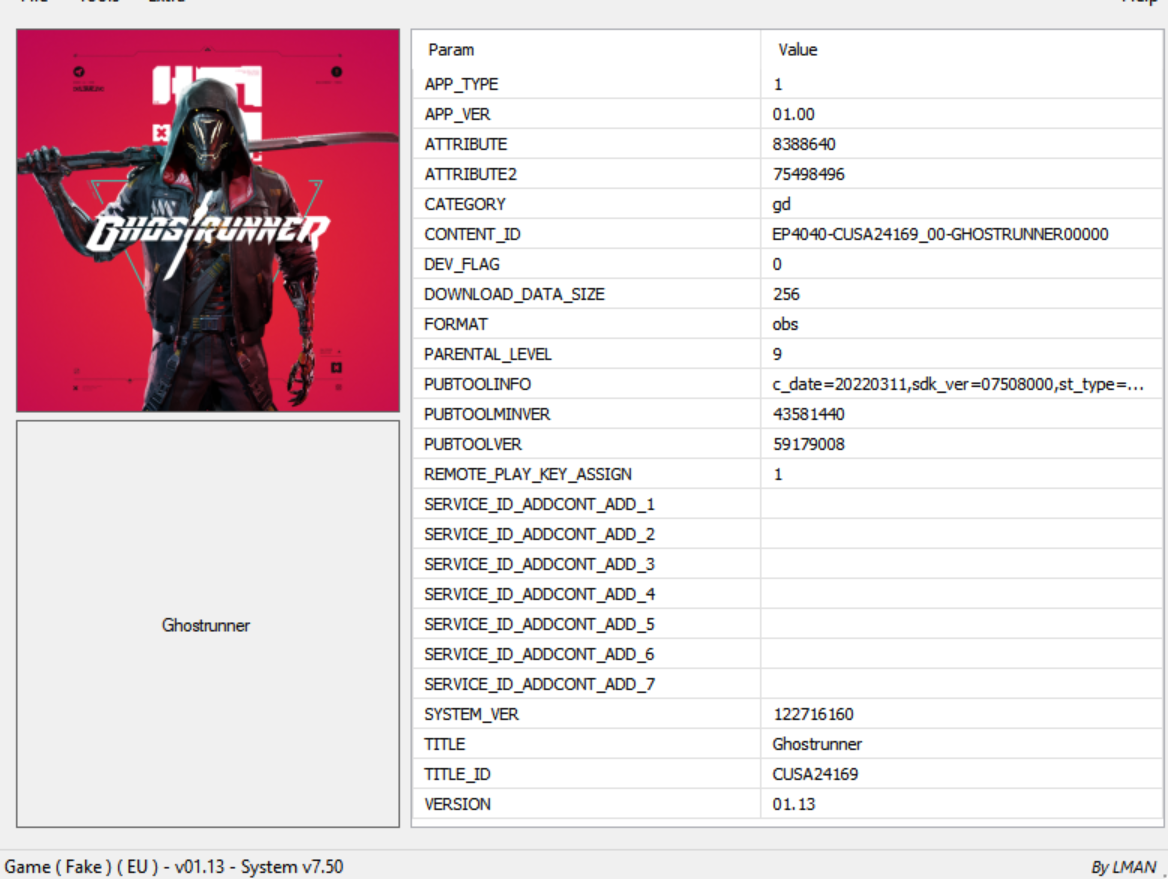The image size is (1168, 879).
Task: Click the DEV_FLAG value 0
Action: [x=777, y=264]
